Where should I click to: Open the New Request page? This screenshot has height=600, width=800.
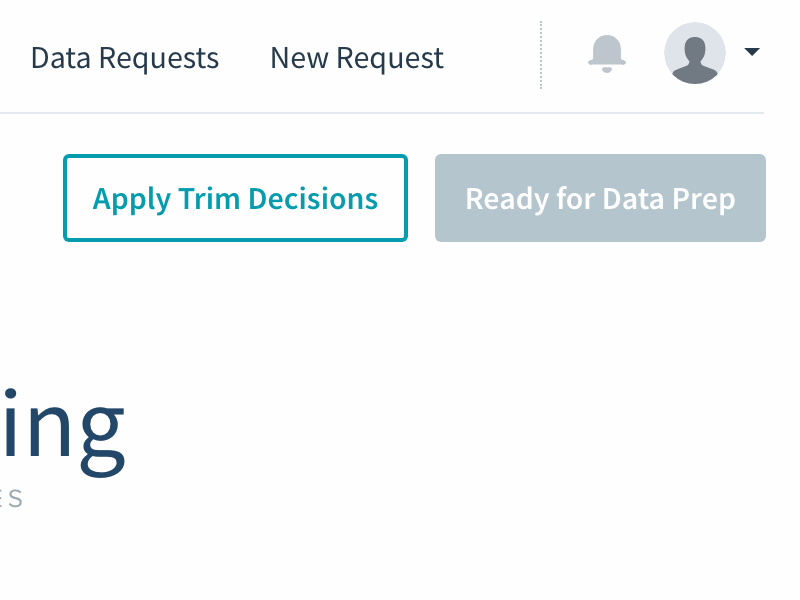[x=356, y=58]
